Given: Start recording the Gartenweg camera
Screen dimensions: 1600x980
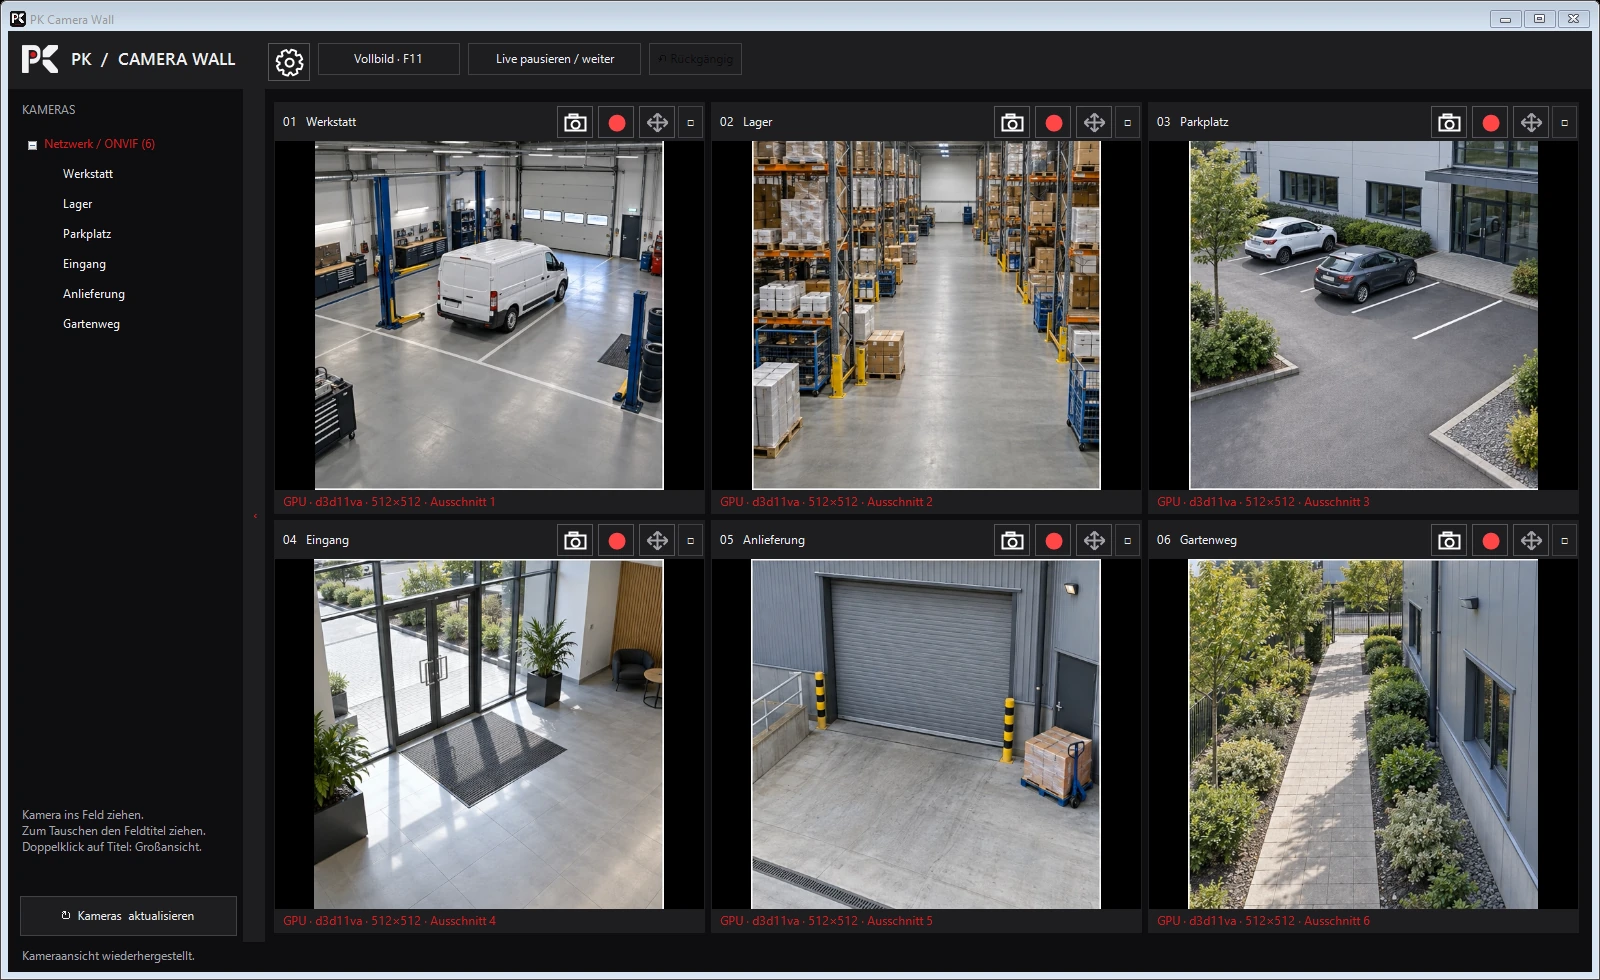Looking at the screenshot, I should [1491, 540].
